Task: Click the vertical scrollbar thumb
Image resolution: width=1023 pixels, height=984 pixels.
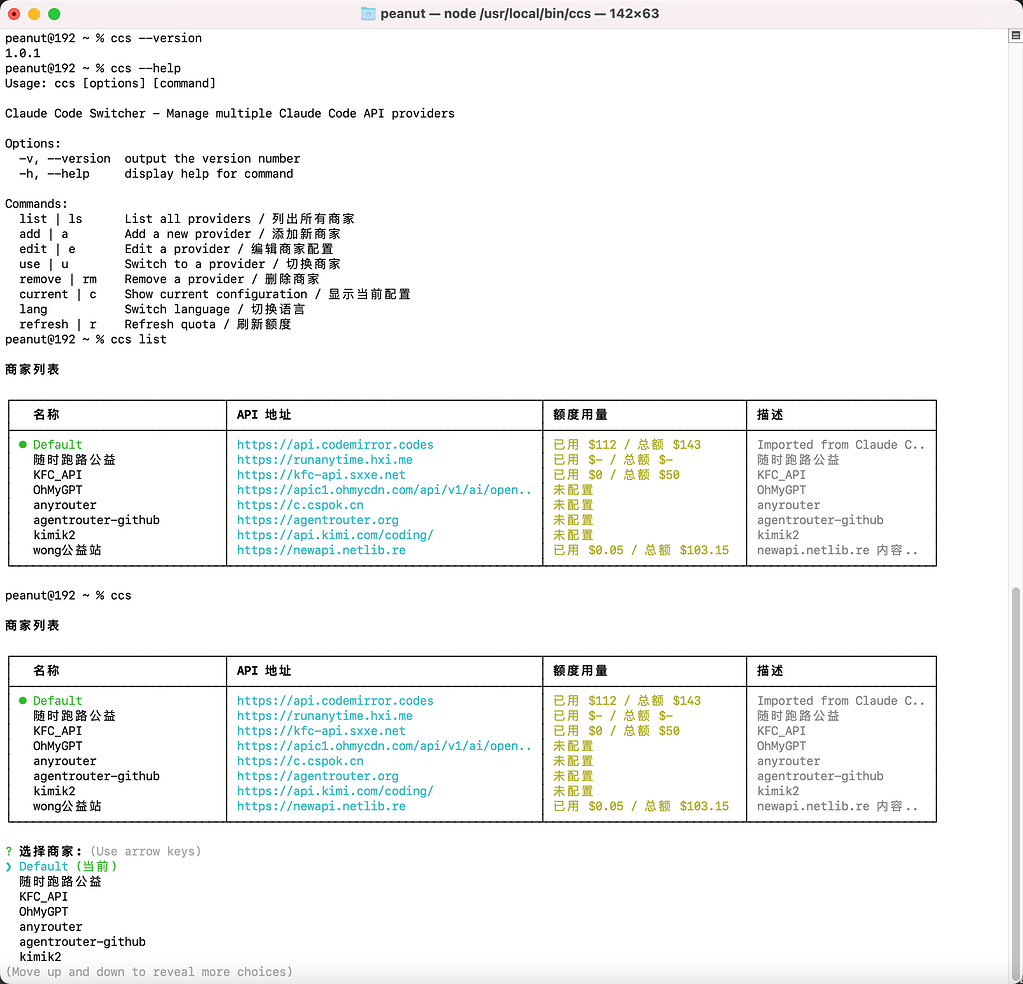Action: point(1015,783)
